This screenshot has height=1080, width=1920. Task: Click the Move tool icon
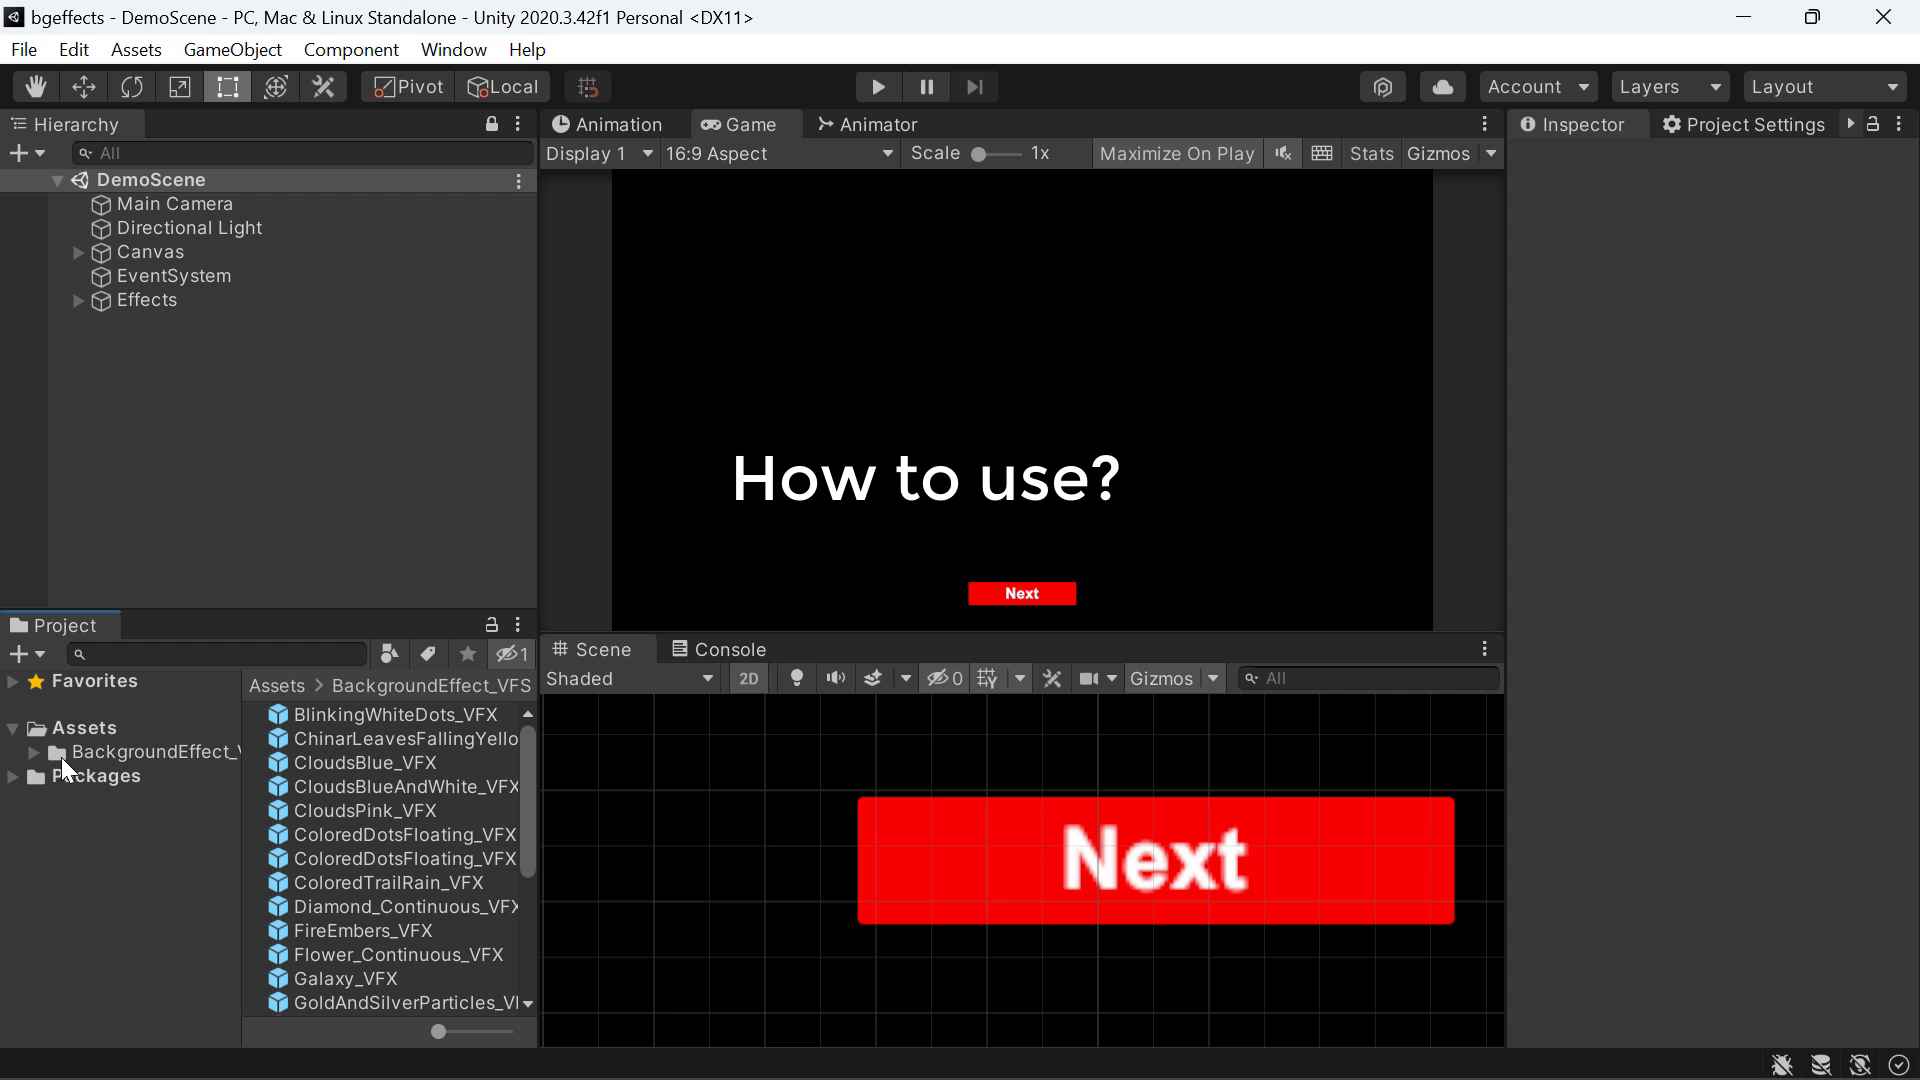pyautogui.click(x=83, y=86)
